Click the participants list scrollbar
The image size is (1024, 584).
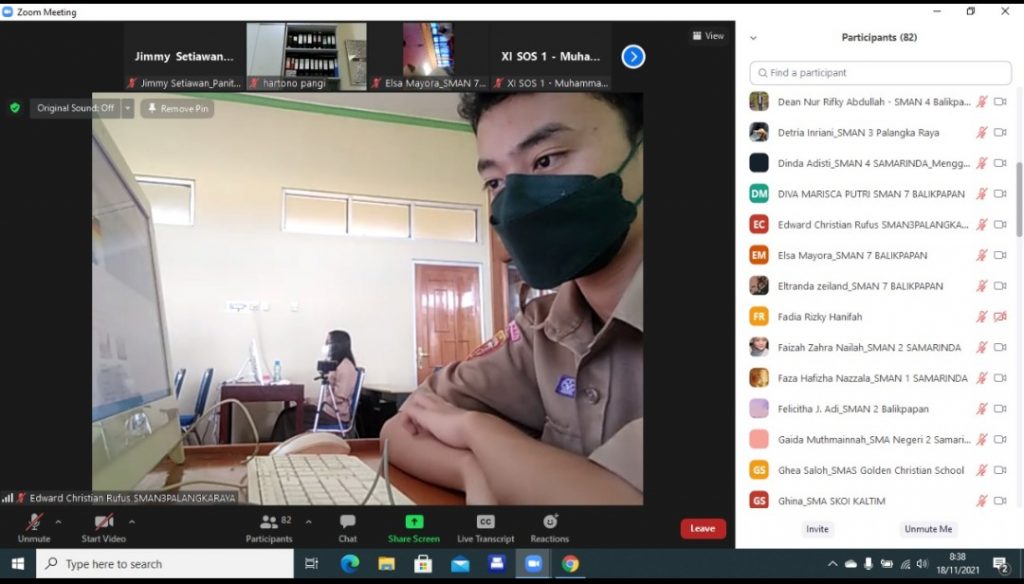[1019, 199]
